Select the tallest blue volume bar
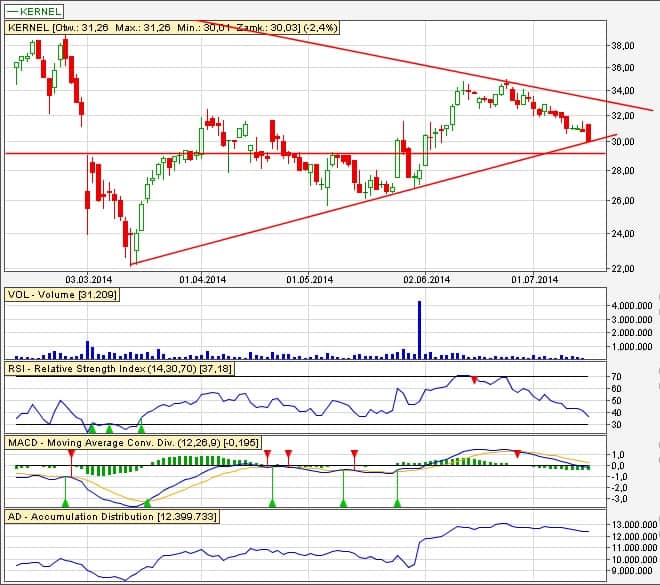The width and height of the screenshot is (660, 585). tap(419, 328)
